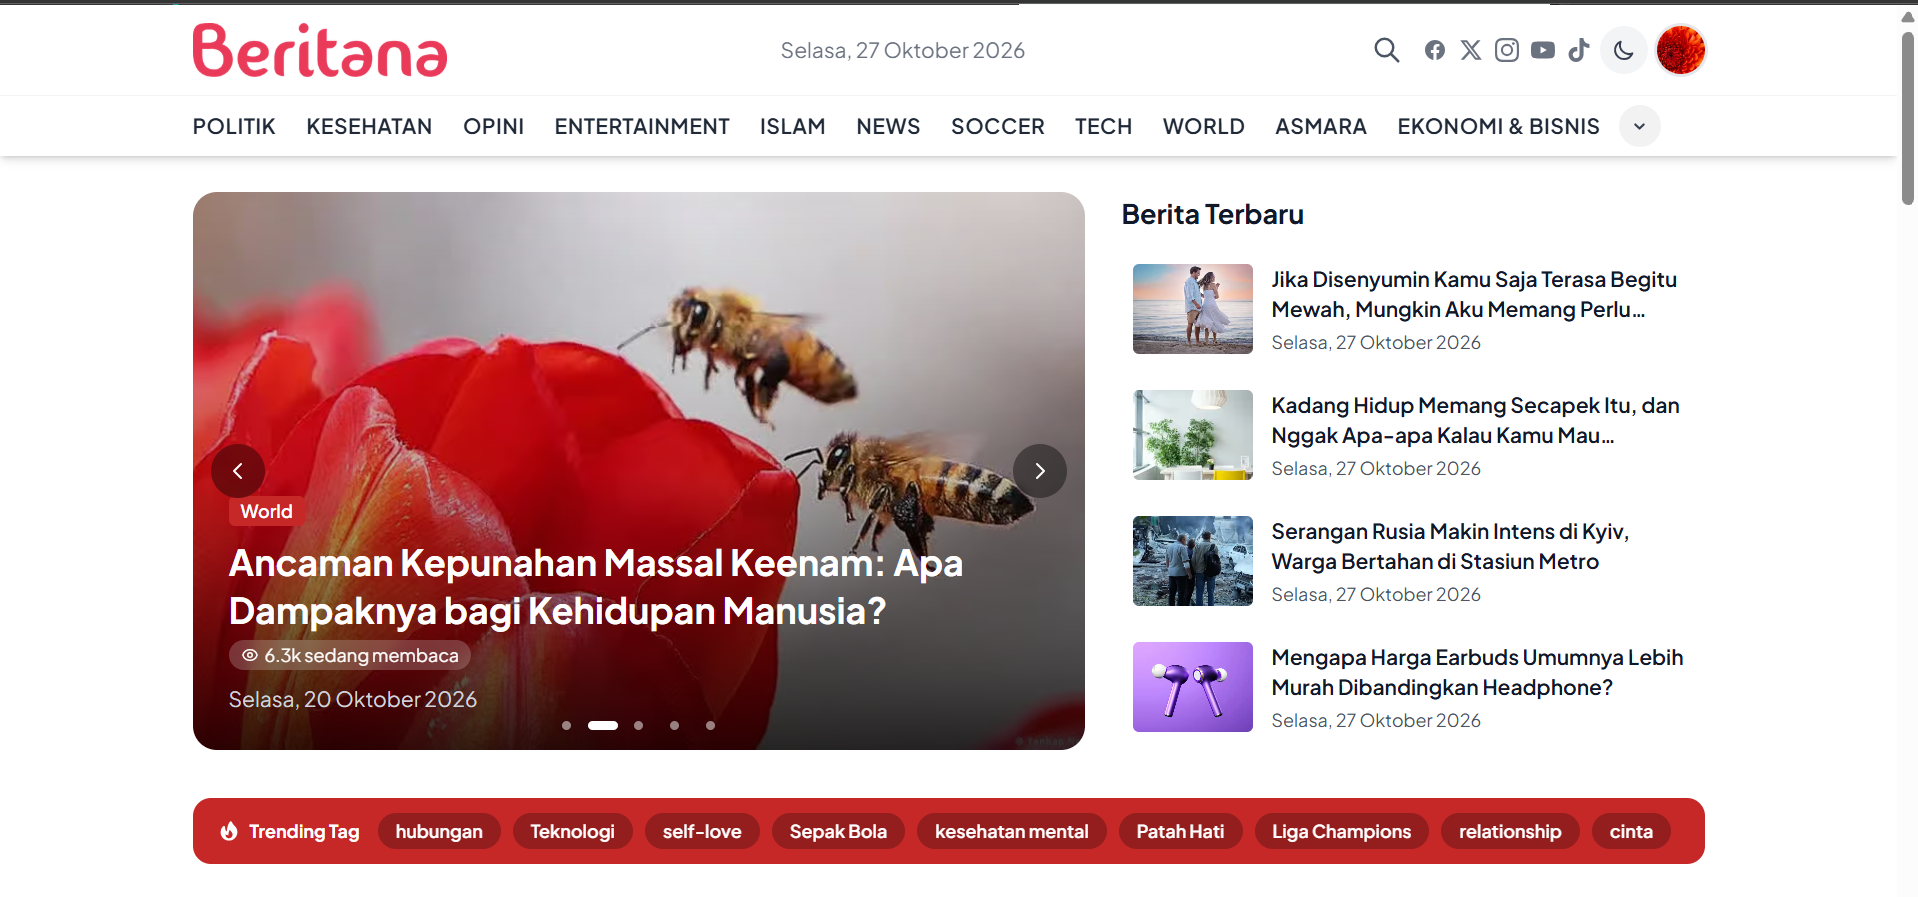This screenshot has width=1918, height=897.
Task: Select the kesehatan mental trending tag
Action: (x=1012, y=831)
